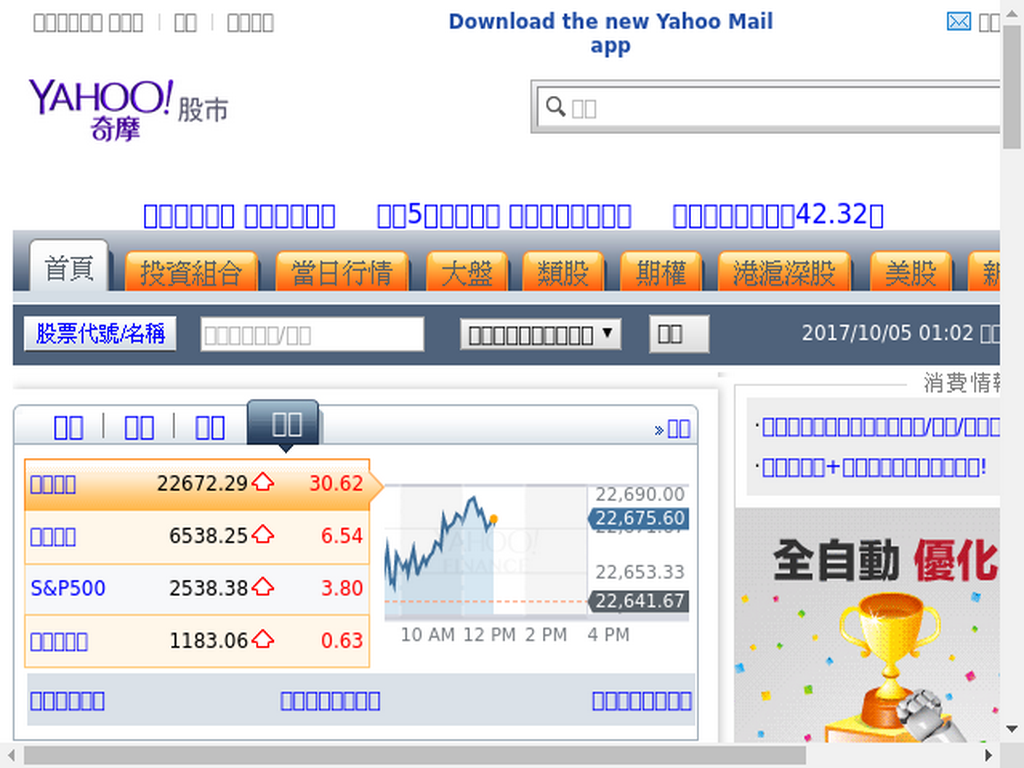Select the 港滬深股 tab

tap(784, 272)
